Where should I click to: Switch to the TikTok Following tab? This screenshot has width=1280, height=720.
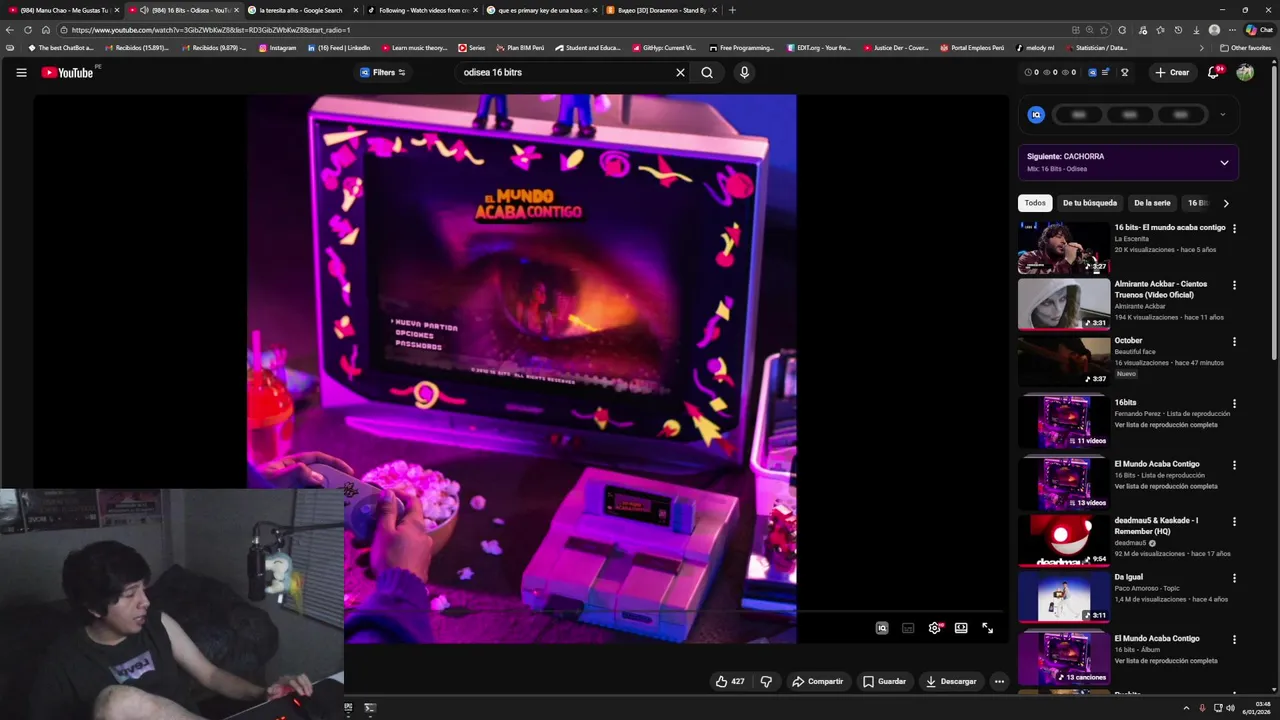click(420, 10)
